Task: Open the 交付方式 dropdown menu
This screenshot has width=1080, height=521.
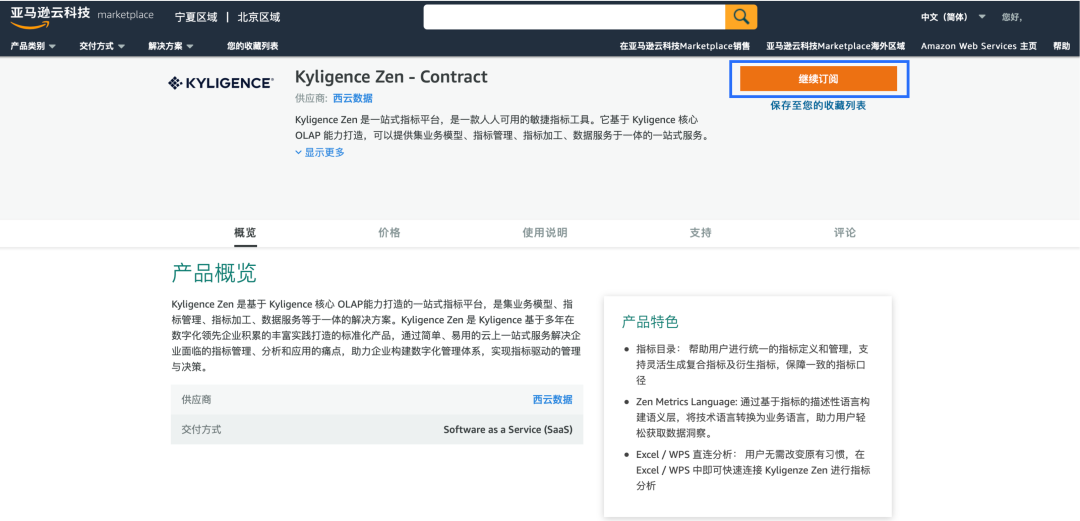Action: (x=102, y=46)
